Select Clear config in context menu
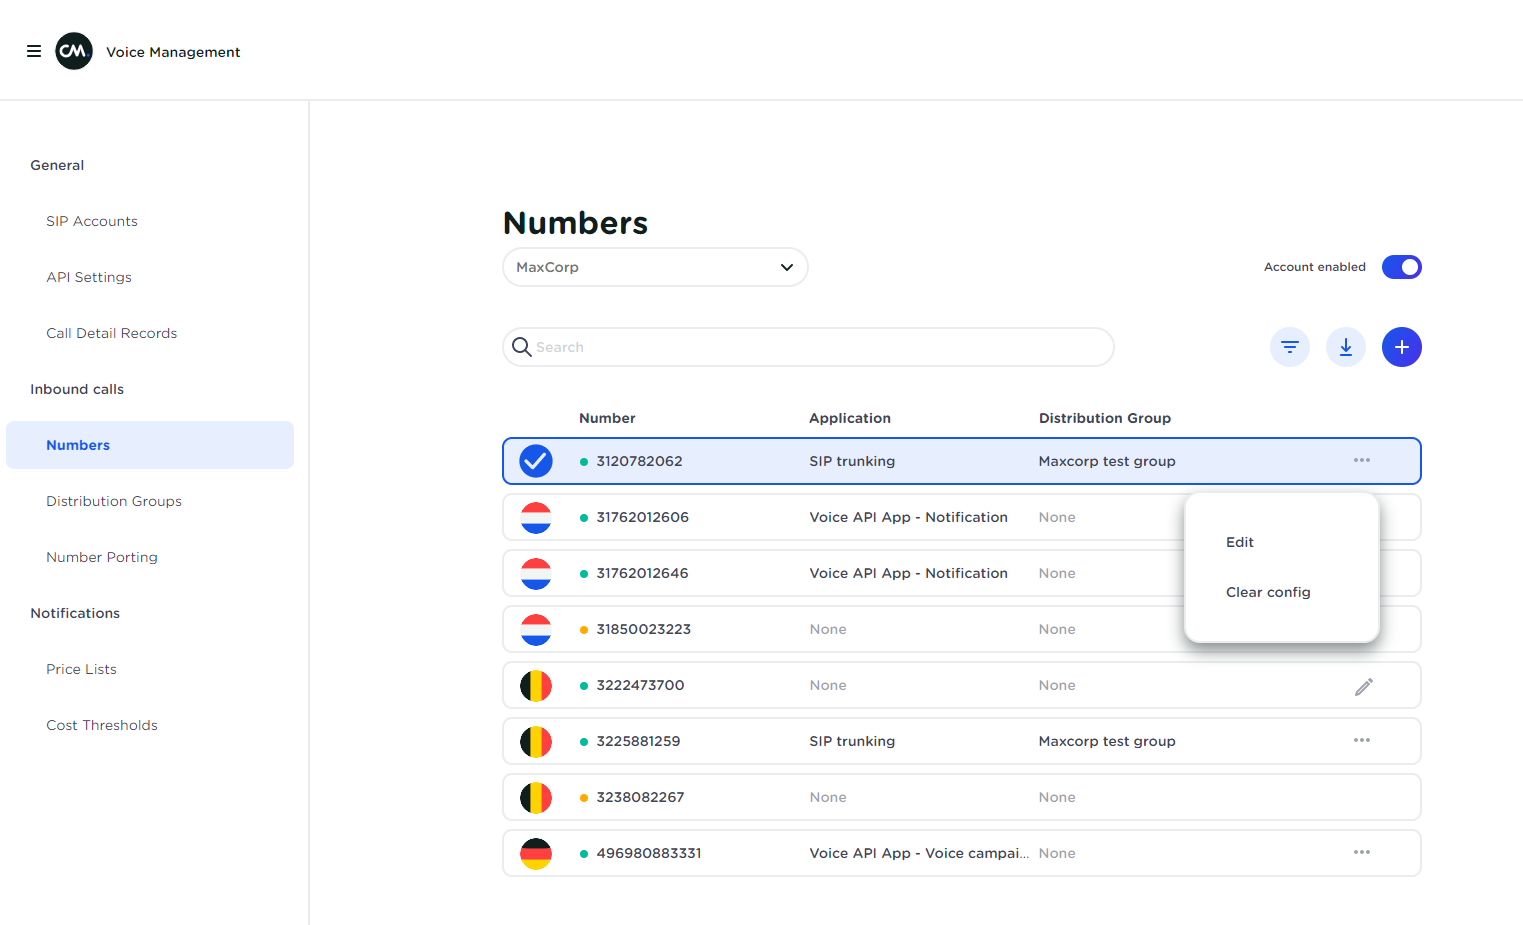This screenshot has height=925, width=1523. pyautogui.click(x=1268, y=592)
